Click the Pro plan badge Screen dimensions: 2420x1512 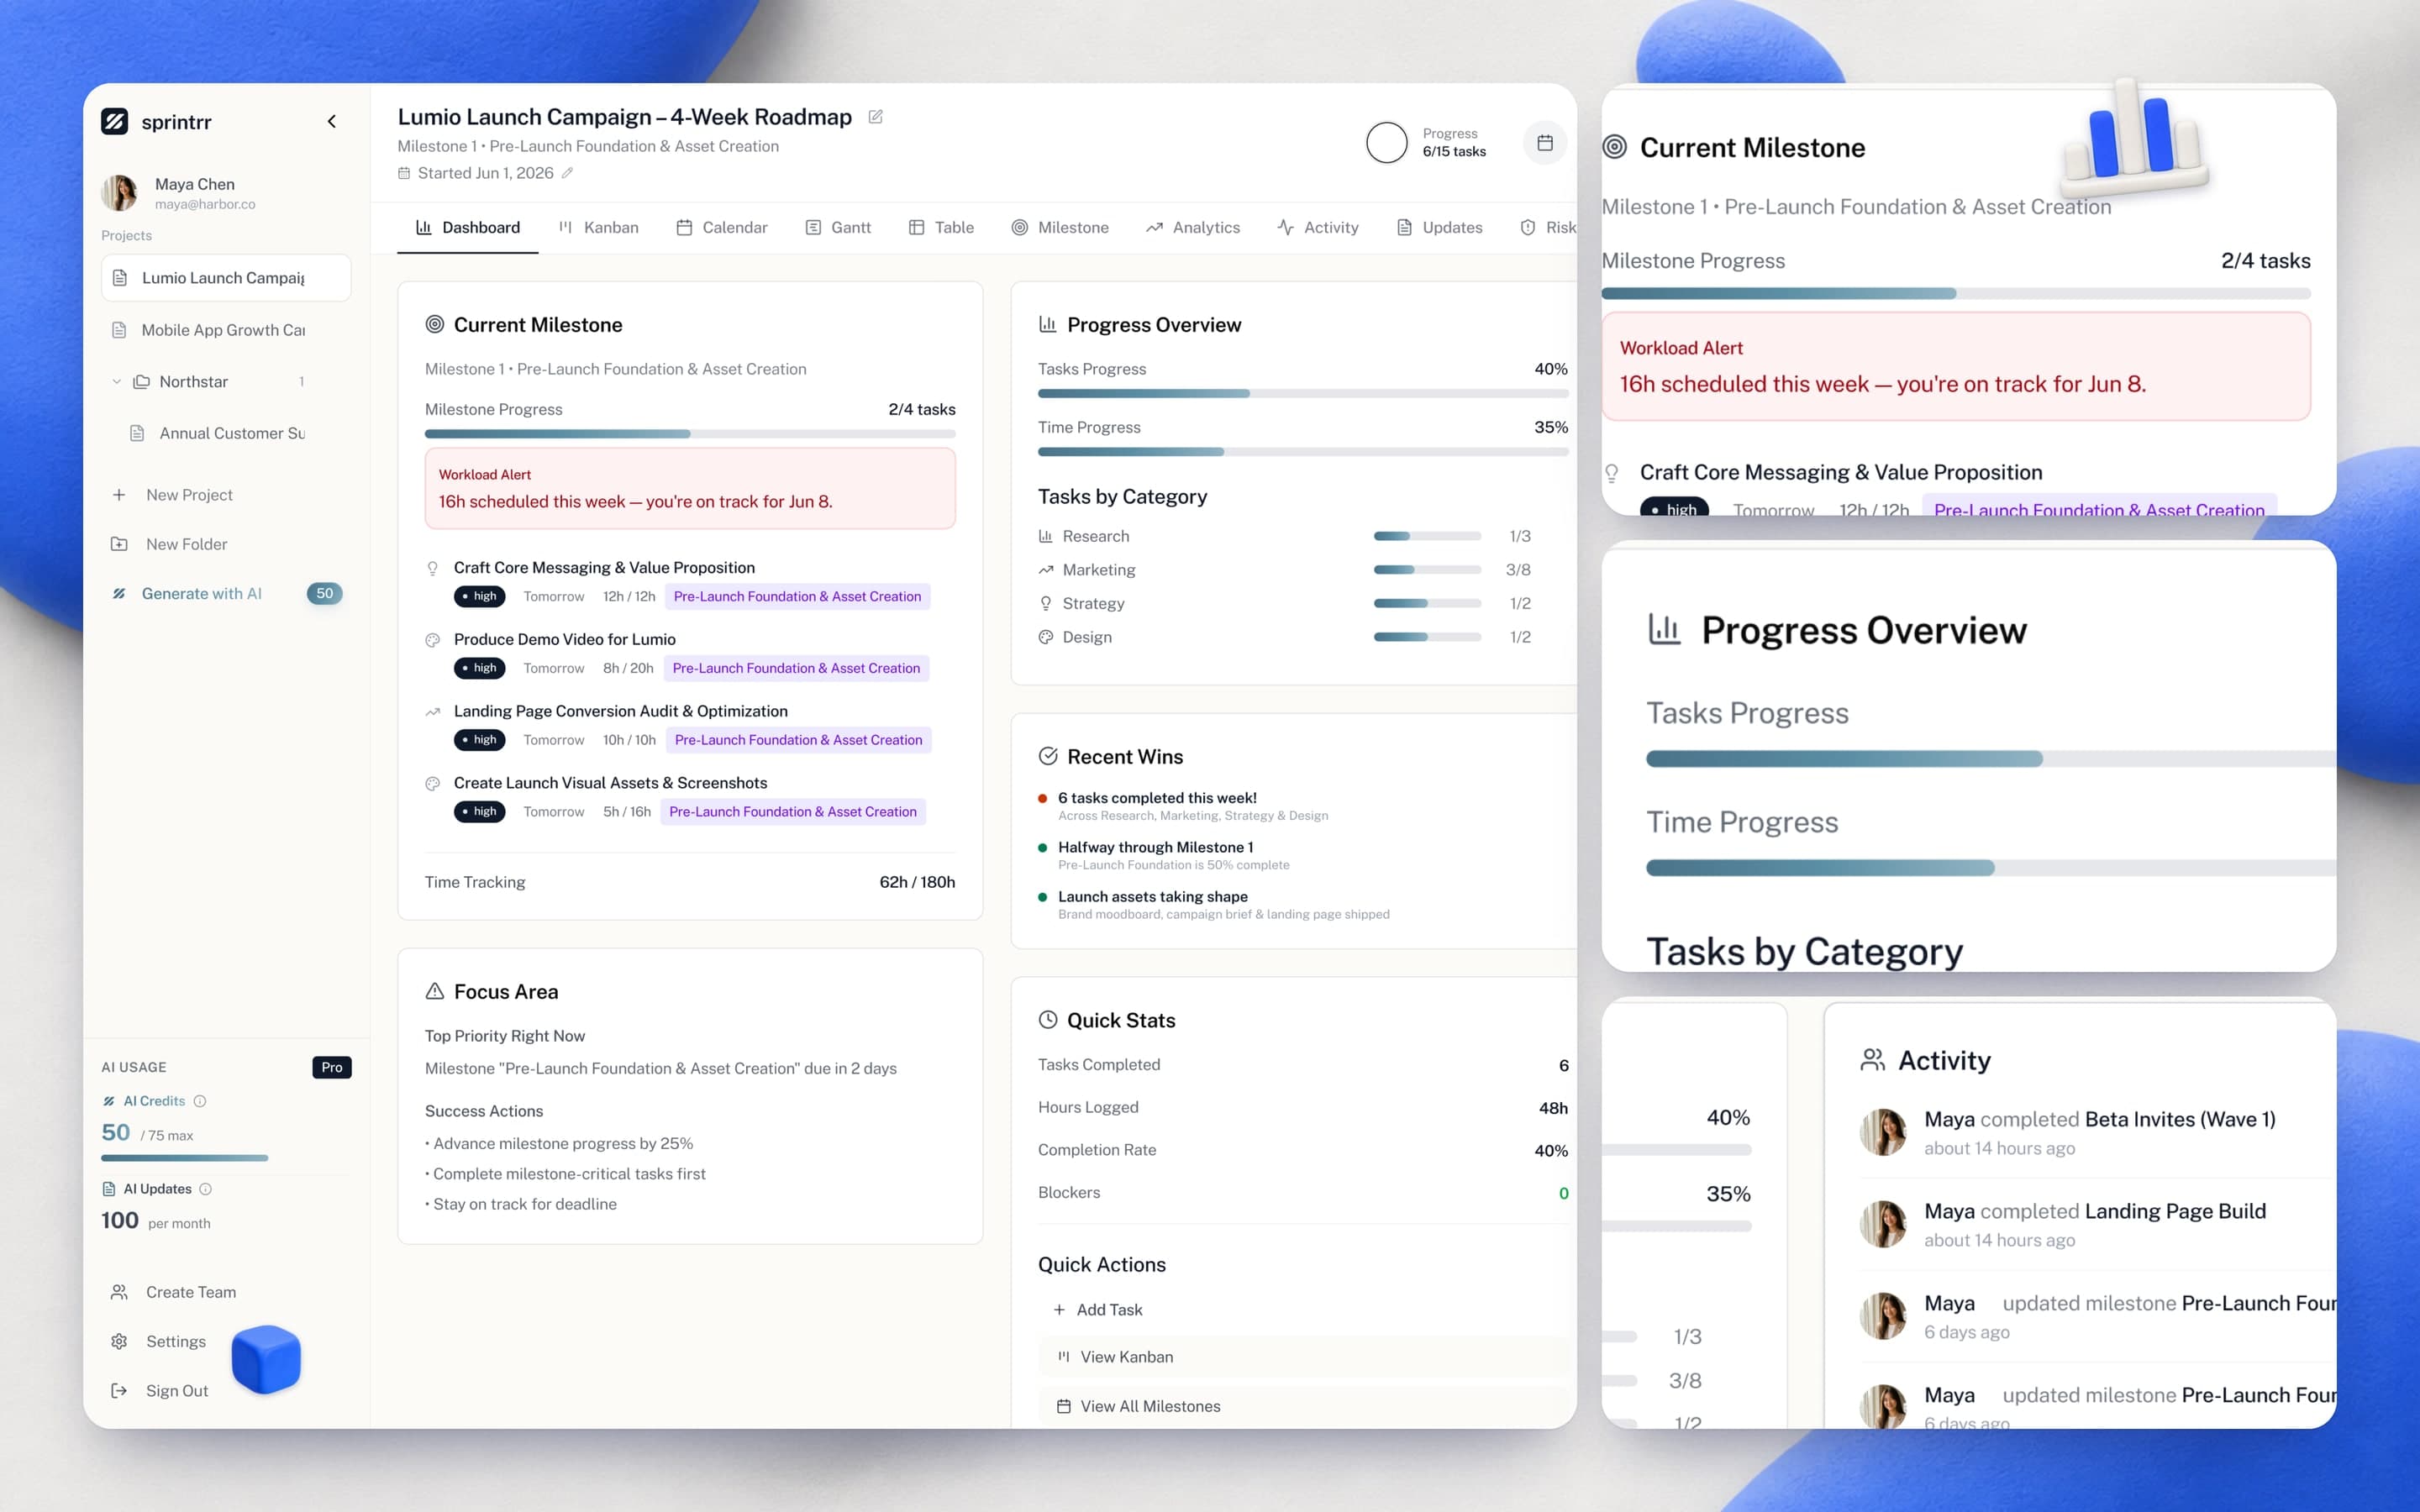point(332,1067)
